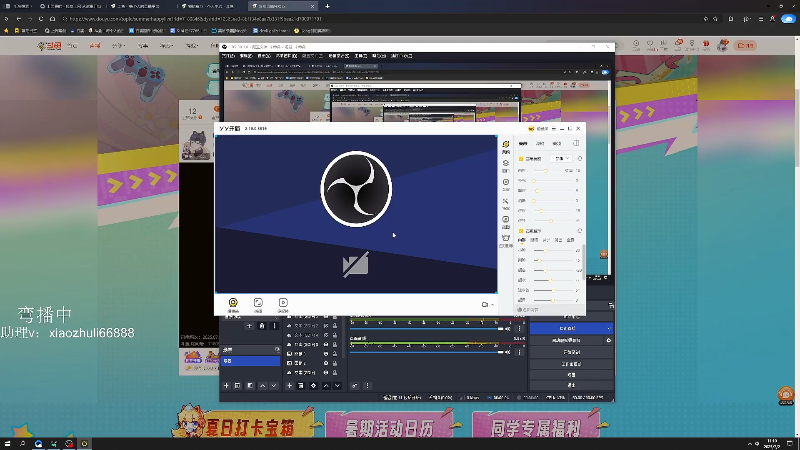Open mixer options menu below OBS audio mixer
Screen dimensions: 800x450
pos(367,386)
